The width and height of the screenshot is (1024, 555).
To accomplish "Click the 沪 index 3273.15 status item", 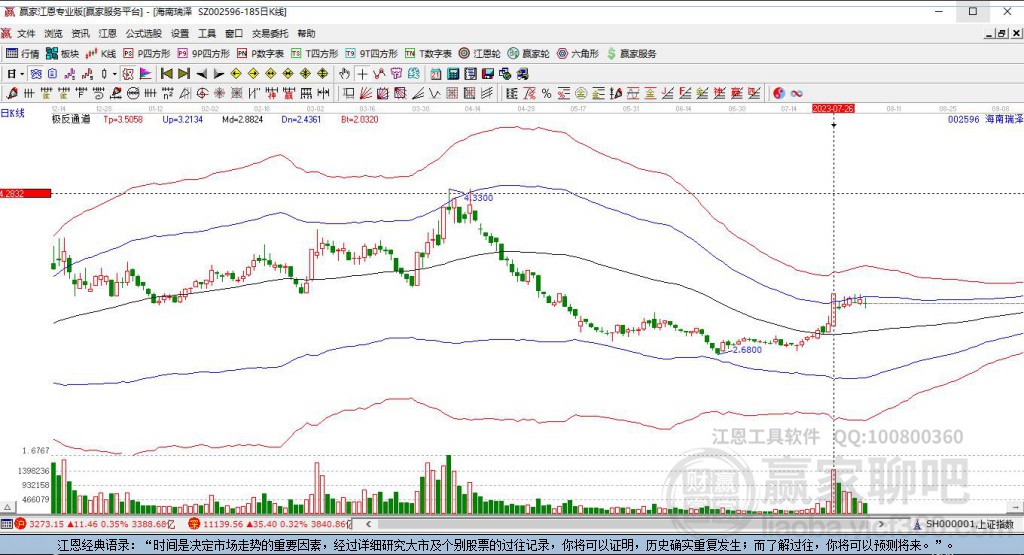I will 95,524.
